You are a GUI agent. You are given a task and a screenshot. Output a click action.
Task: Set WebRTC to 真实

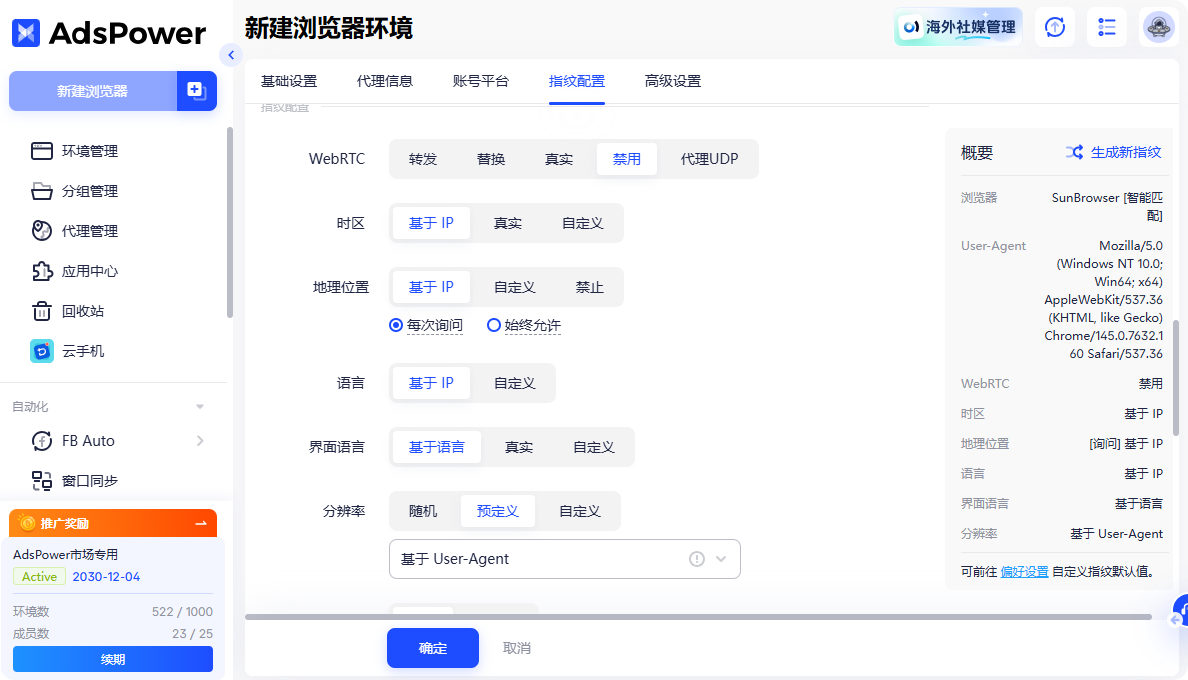coord(558,159)
